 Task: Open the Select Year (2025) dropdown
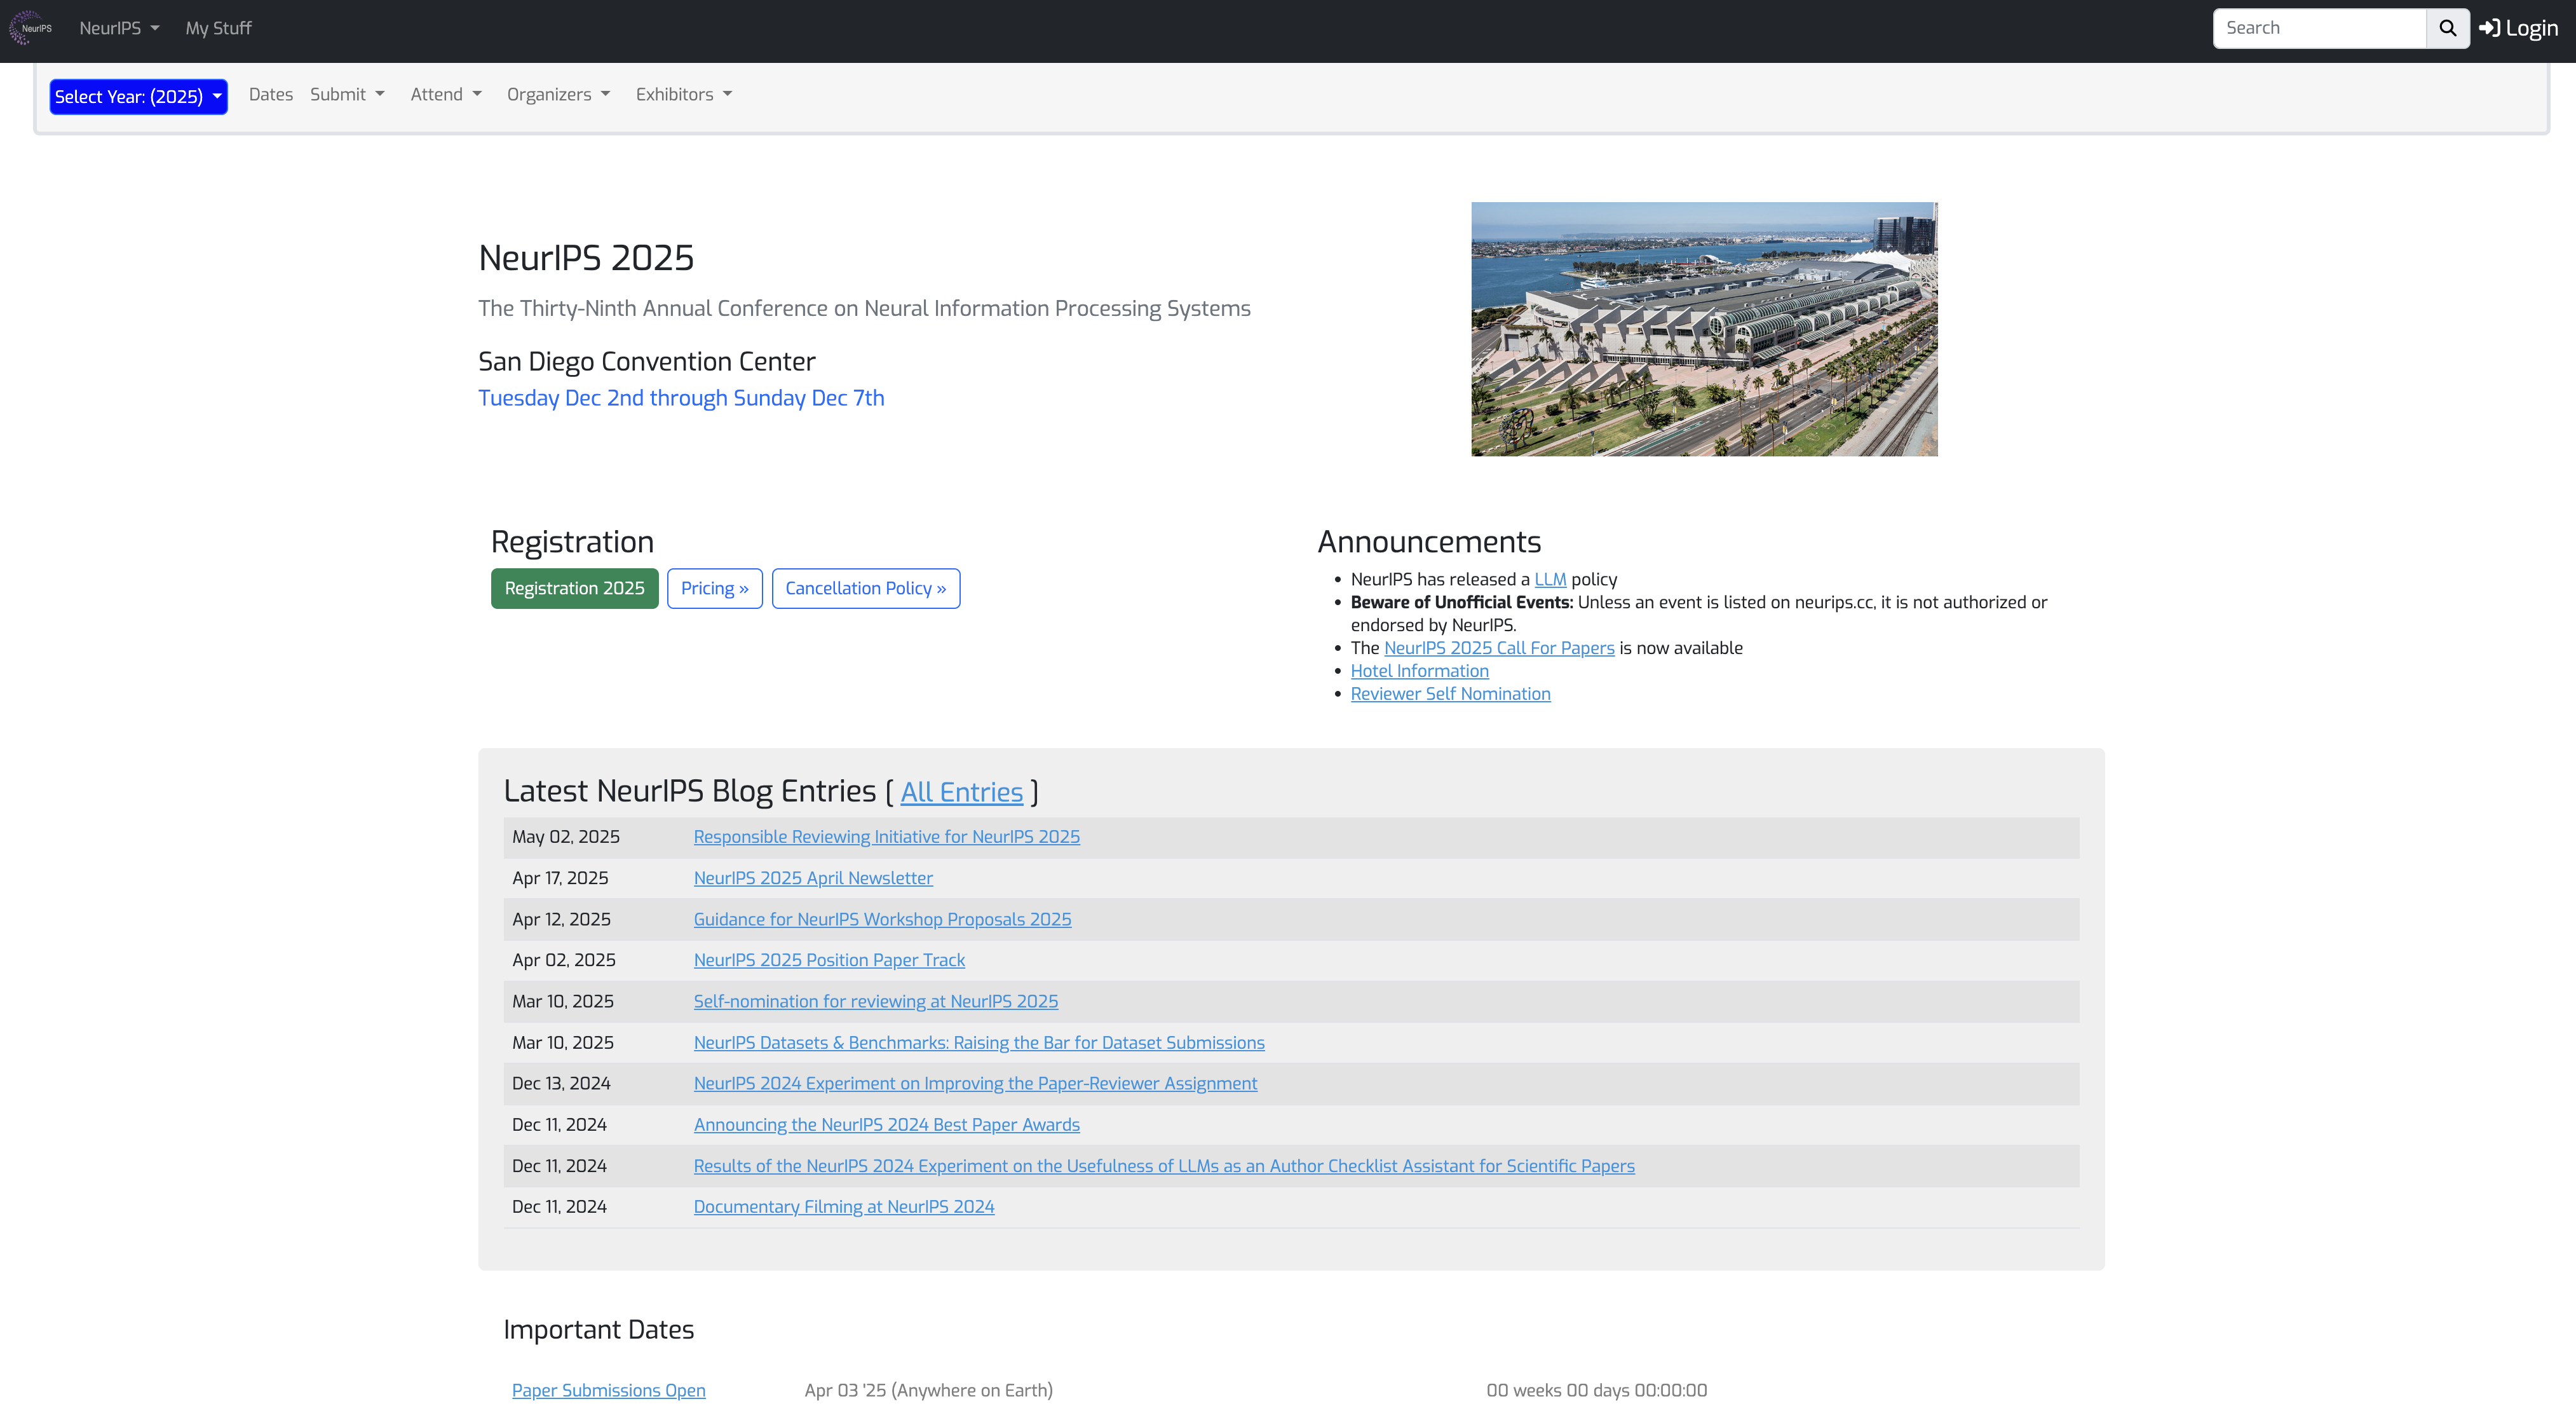[x=138, y=96]
